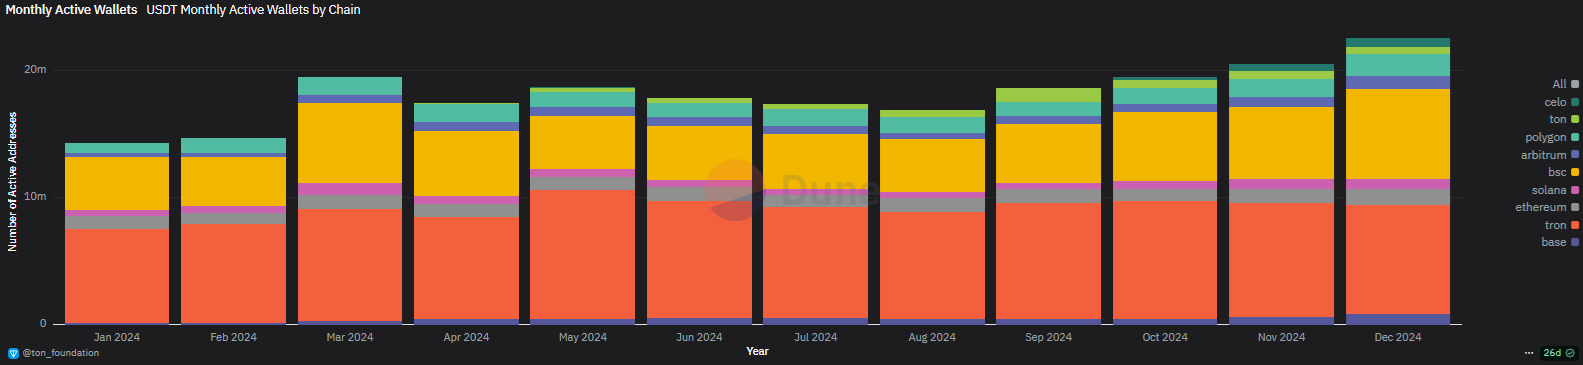Viewport: 1583px width, 365px height.
Task: Click the ton_foundation shield icon
Action: tap(13, 353)
